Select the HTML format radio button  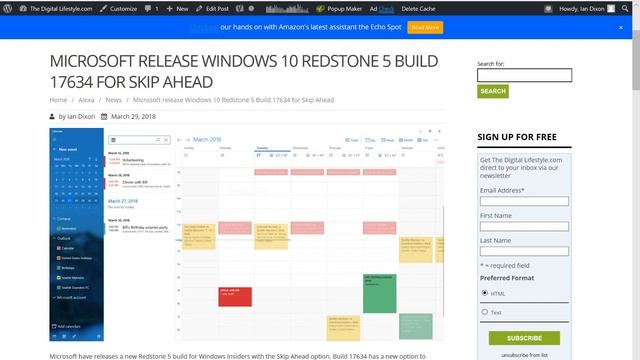[x=484, y=293]
